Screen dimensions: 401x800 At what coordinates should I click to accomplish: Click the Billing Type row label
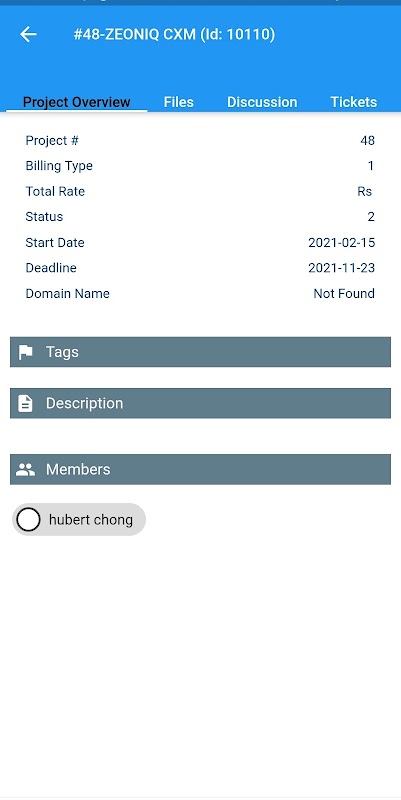coord(59,166)
